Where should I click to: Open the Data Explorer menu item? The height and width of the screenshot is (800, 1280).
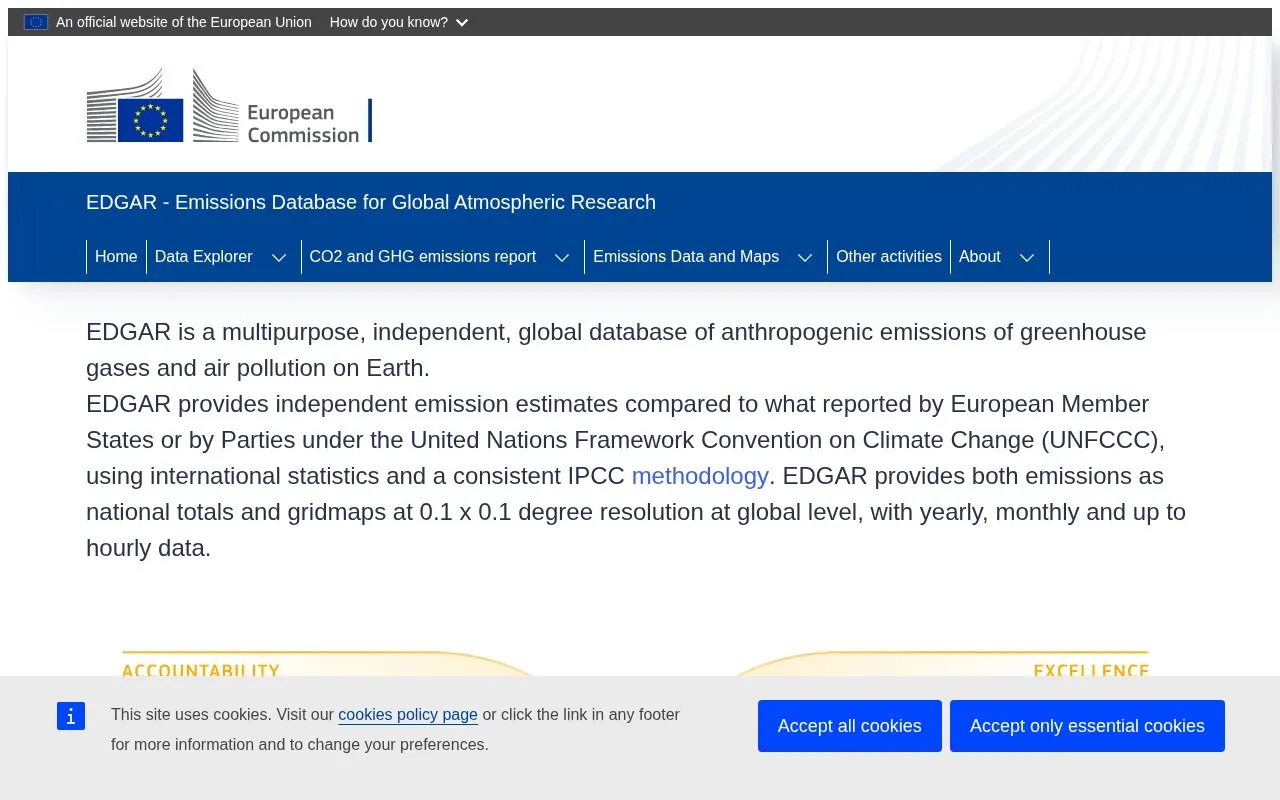(204, 257)
